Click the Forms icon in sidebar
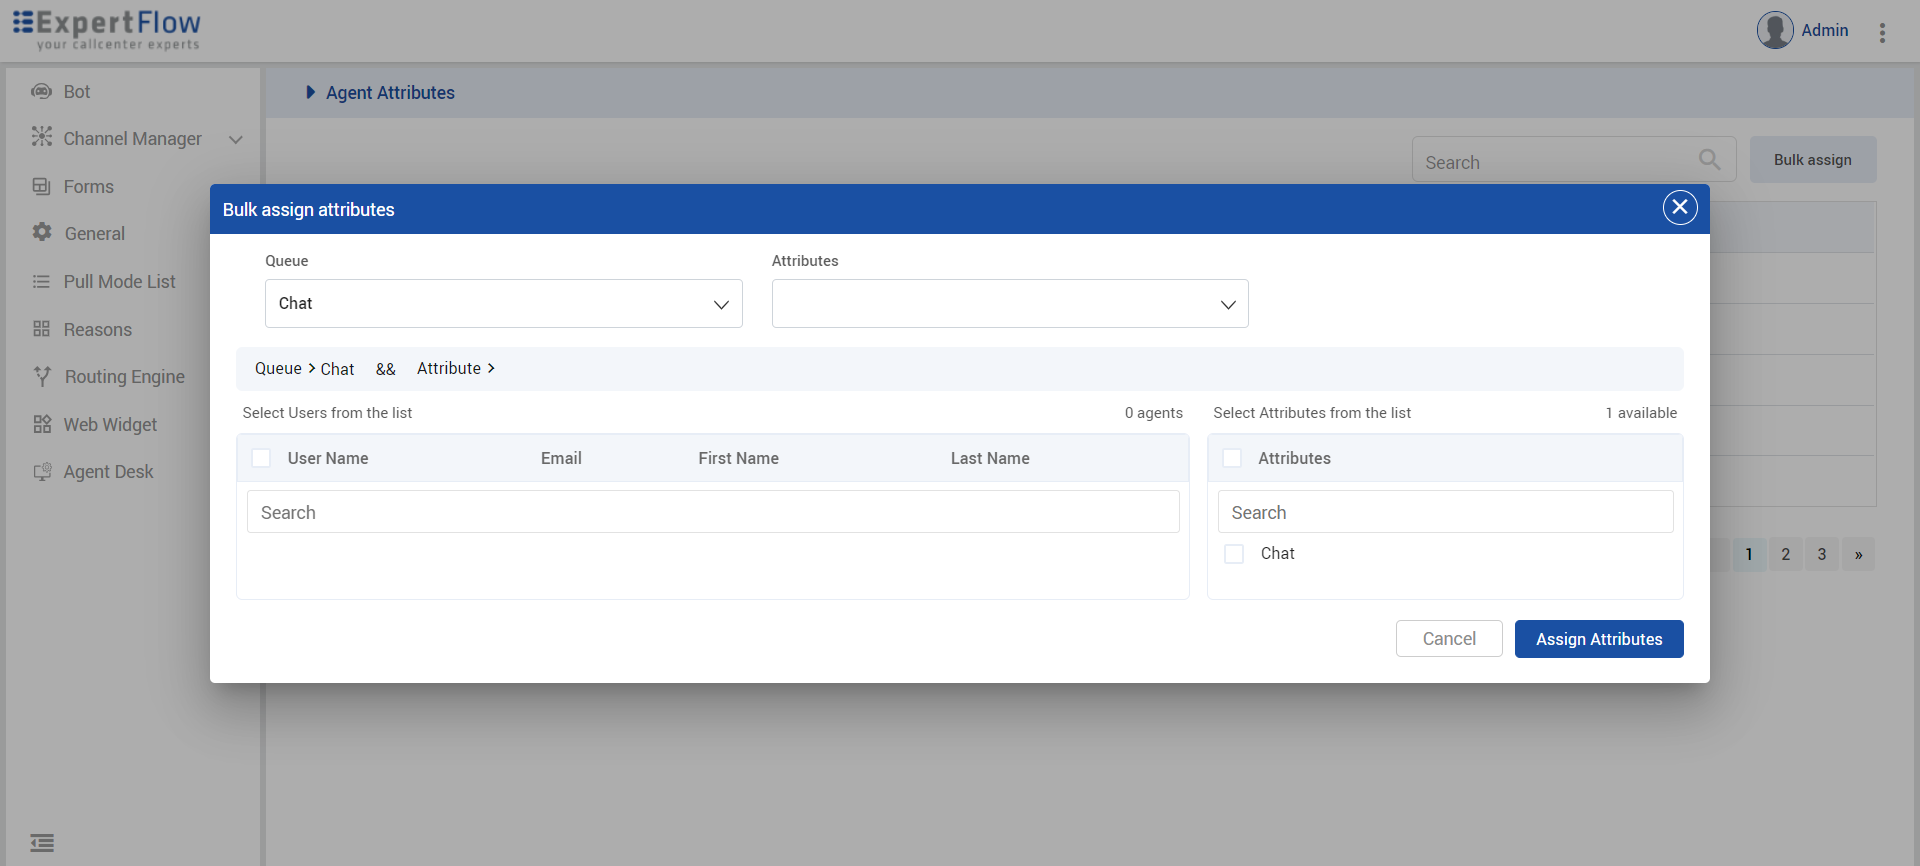 (x=41, y=186)
